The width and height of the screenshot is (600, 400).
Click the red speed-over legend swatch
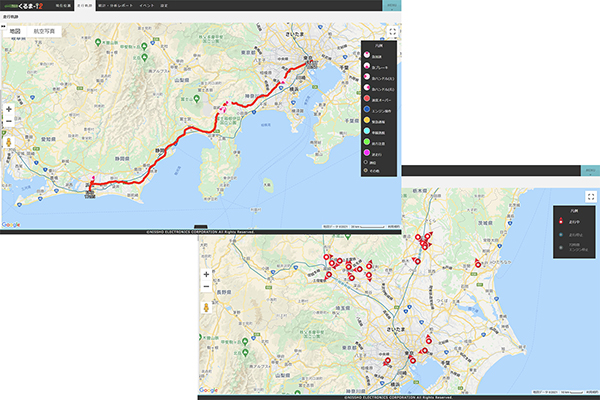coord(367,98)
